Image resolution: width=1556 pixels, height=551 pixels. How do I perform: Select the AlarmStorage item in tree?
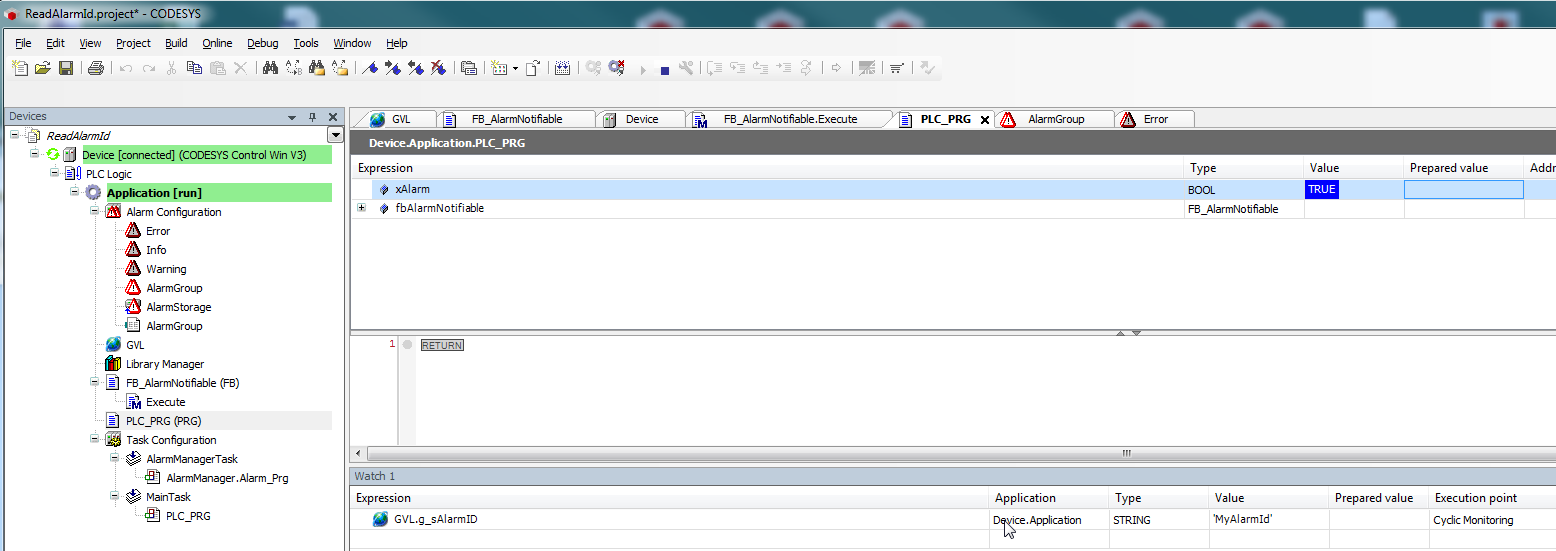178,307
